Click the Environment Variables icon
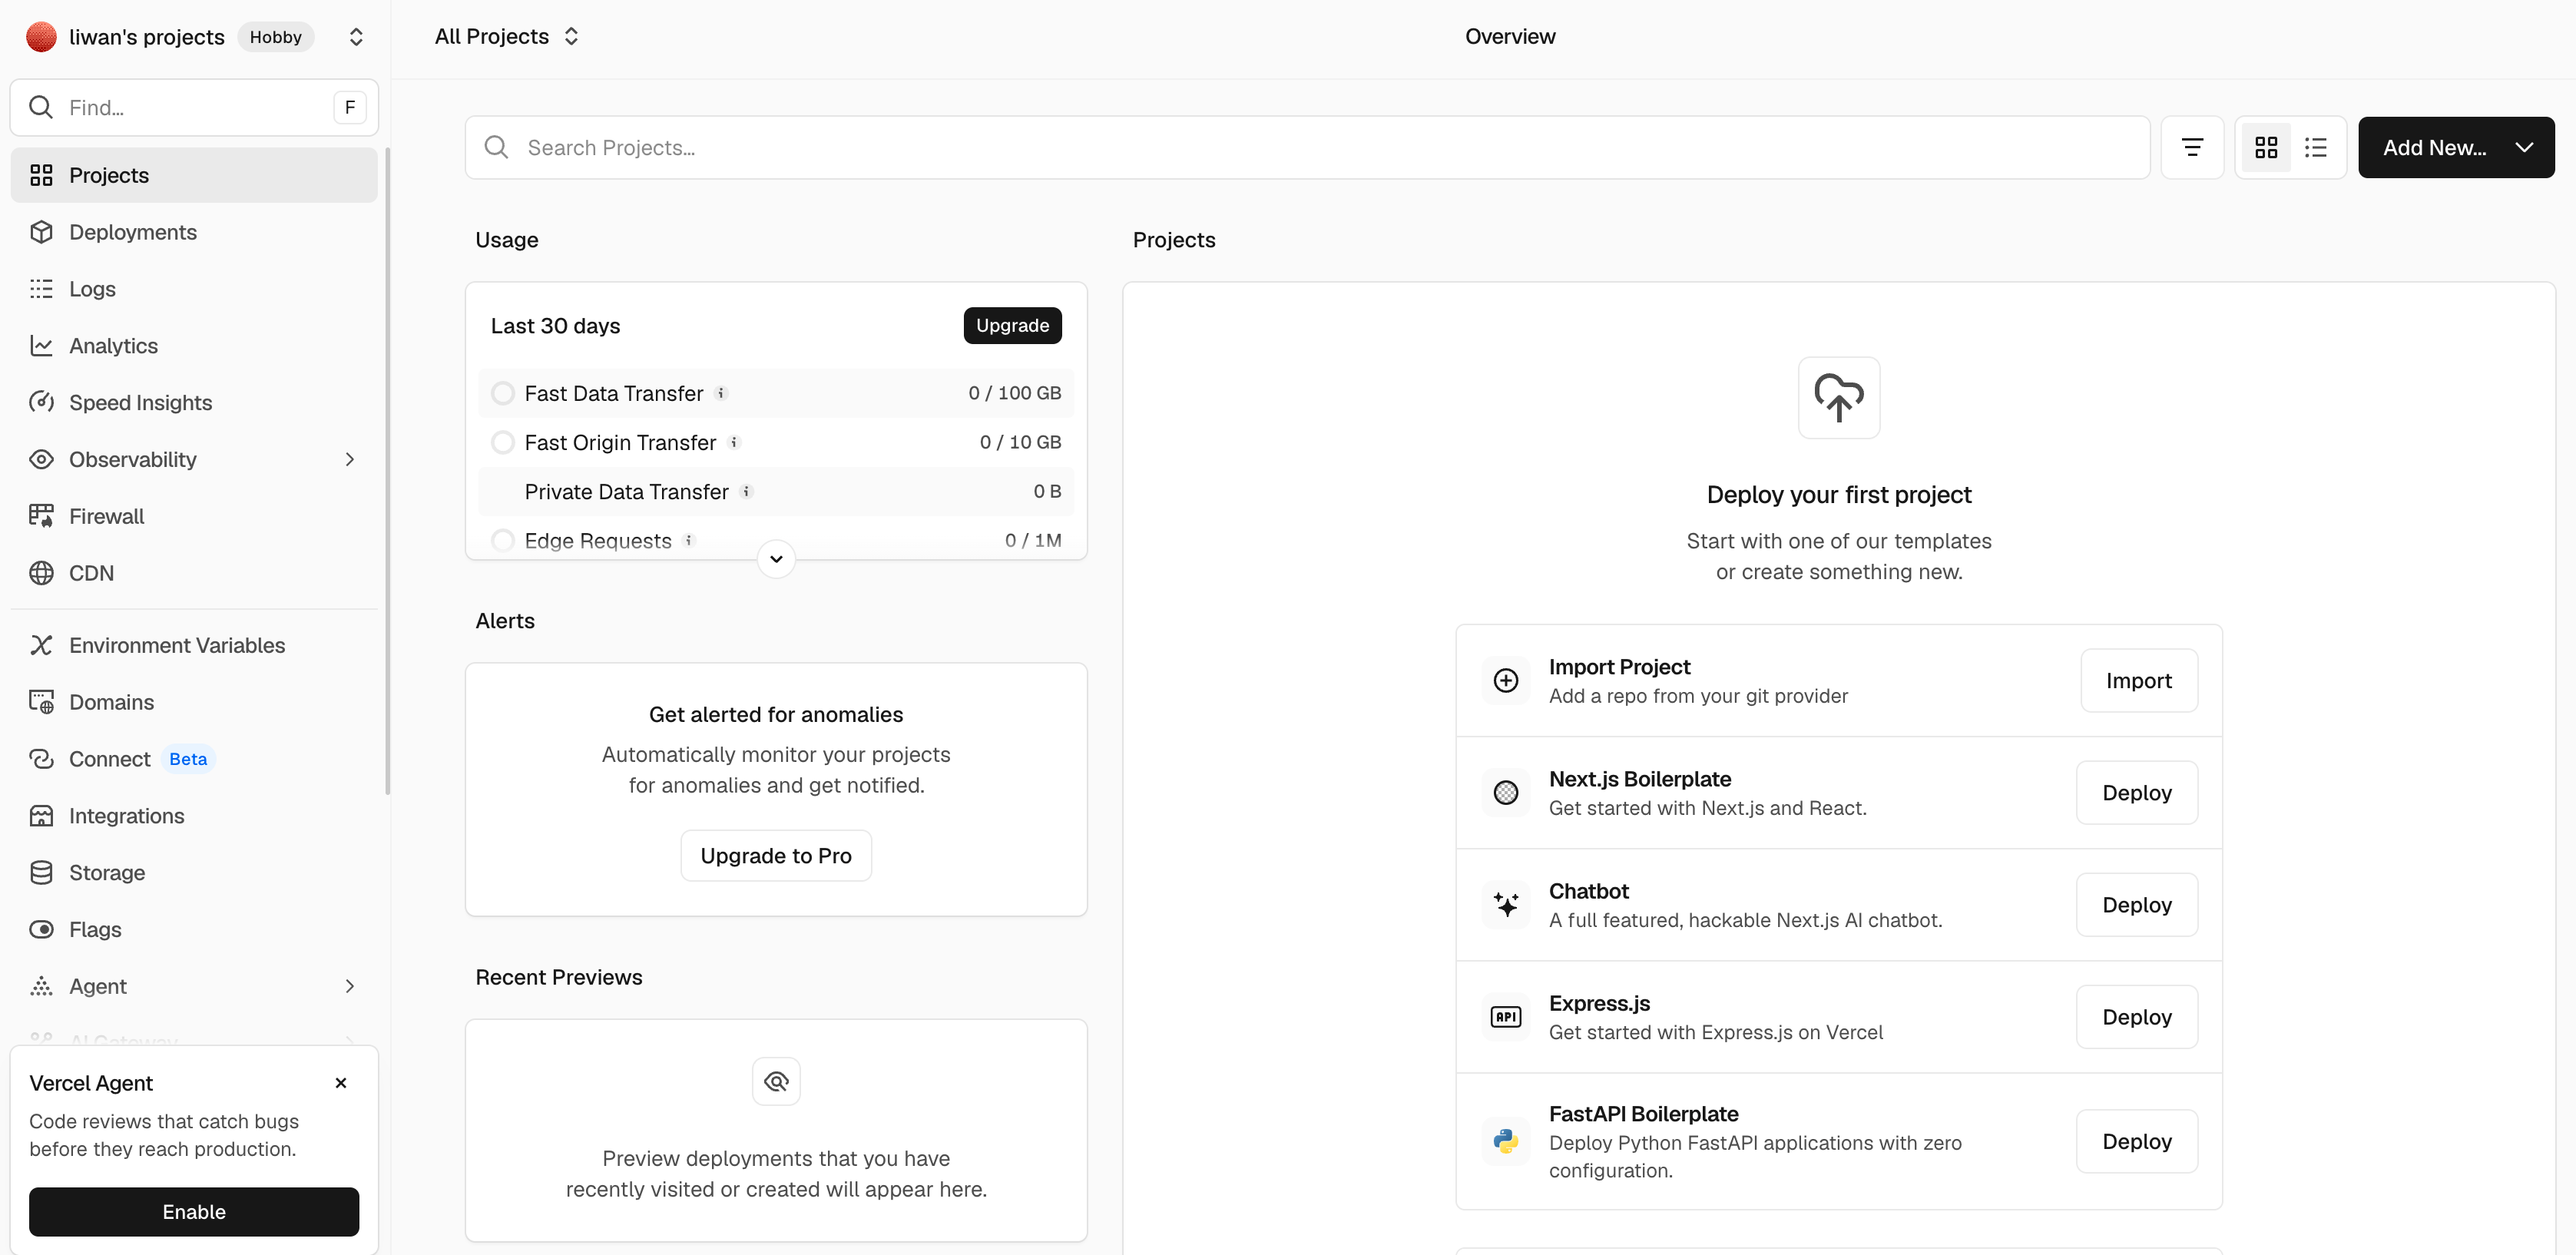 coord(41,645)
